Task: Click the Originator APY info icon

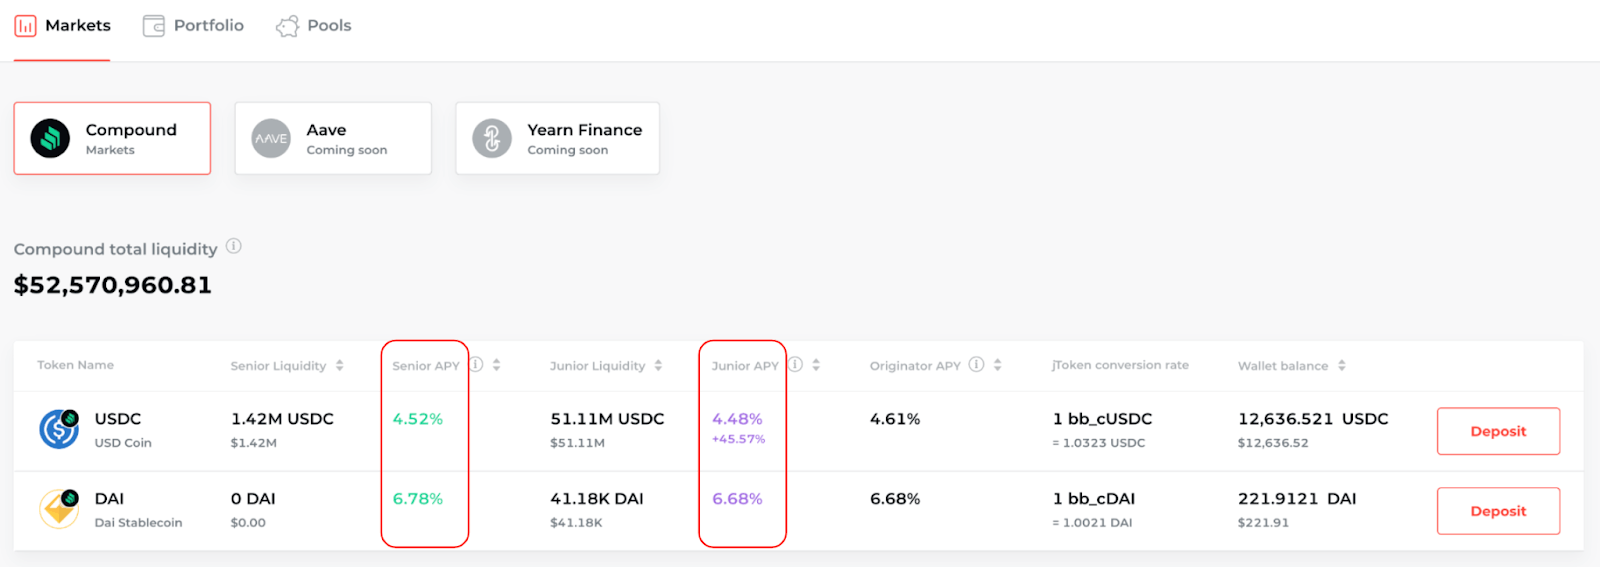Action: coord(977,364)
